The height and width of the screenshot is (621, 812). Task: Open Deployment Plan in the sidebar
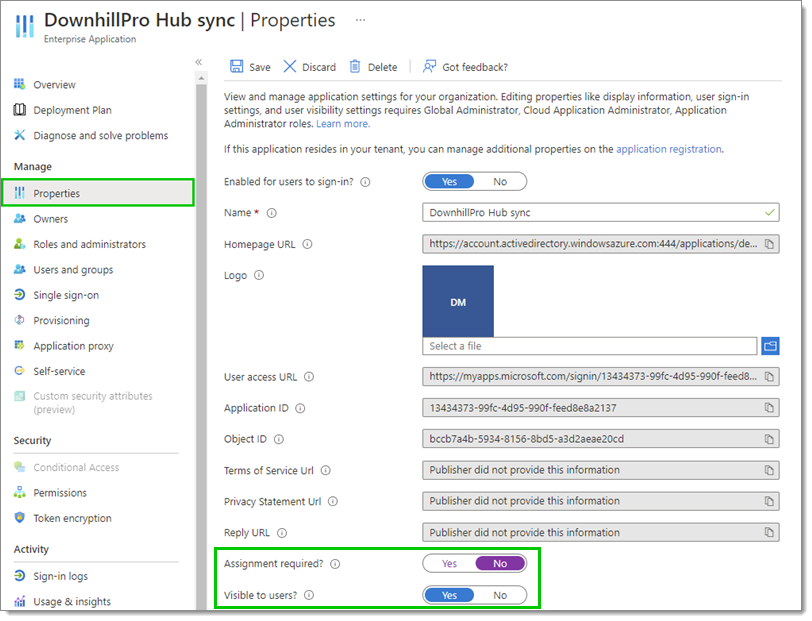72,110
